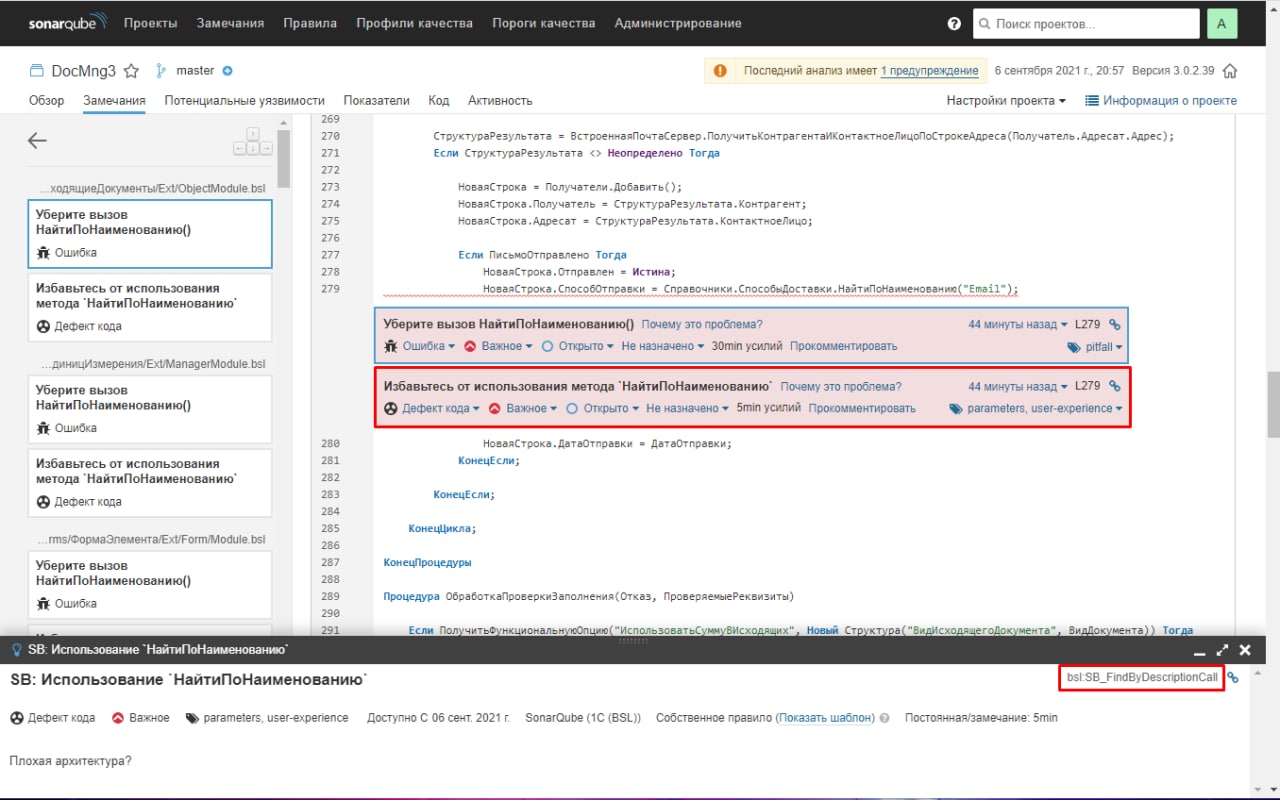Switch to the Обзор tab

[x=46, y=100]
